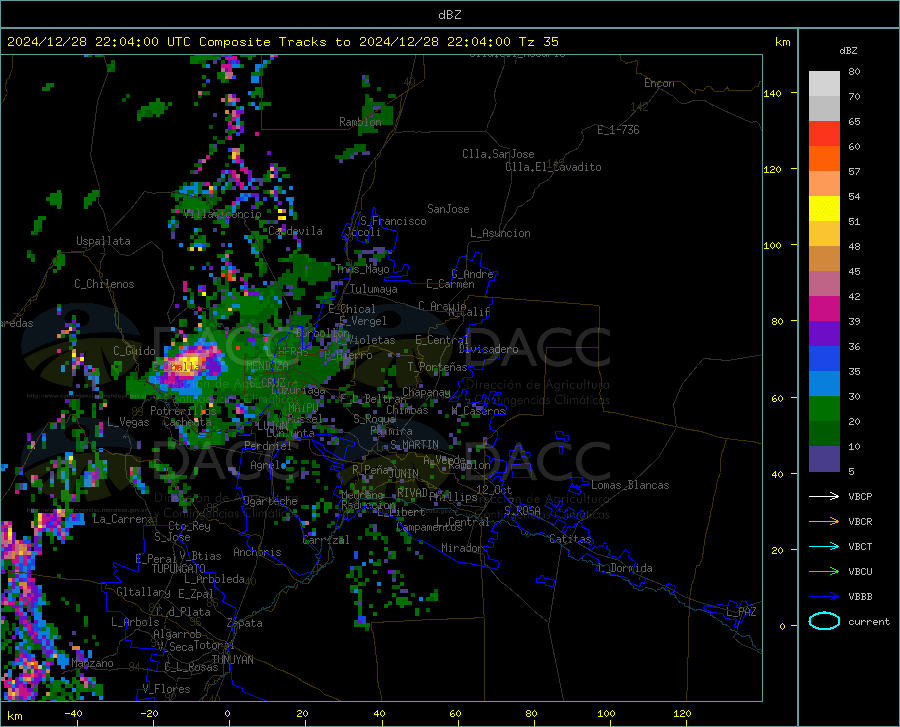Click the -40 bottom-axis tick label
The height and width of the screenshot is (727, 900).
click(x=73, y=714)
